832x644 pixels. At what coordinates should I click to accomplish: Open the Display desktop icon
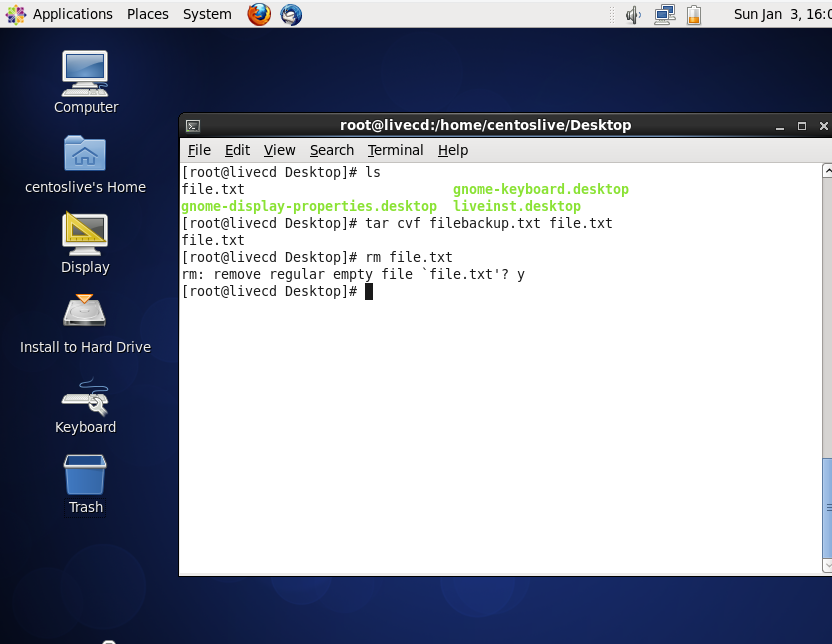(x=85, y=243)
